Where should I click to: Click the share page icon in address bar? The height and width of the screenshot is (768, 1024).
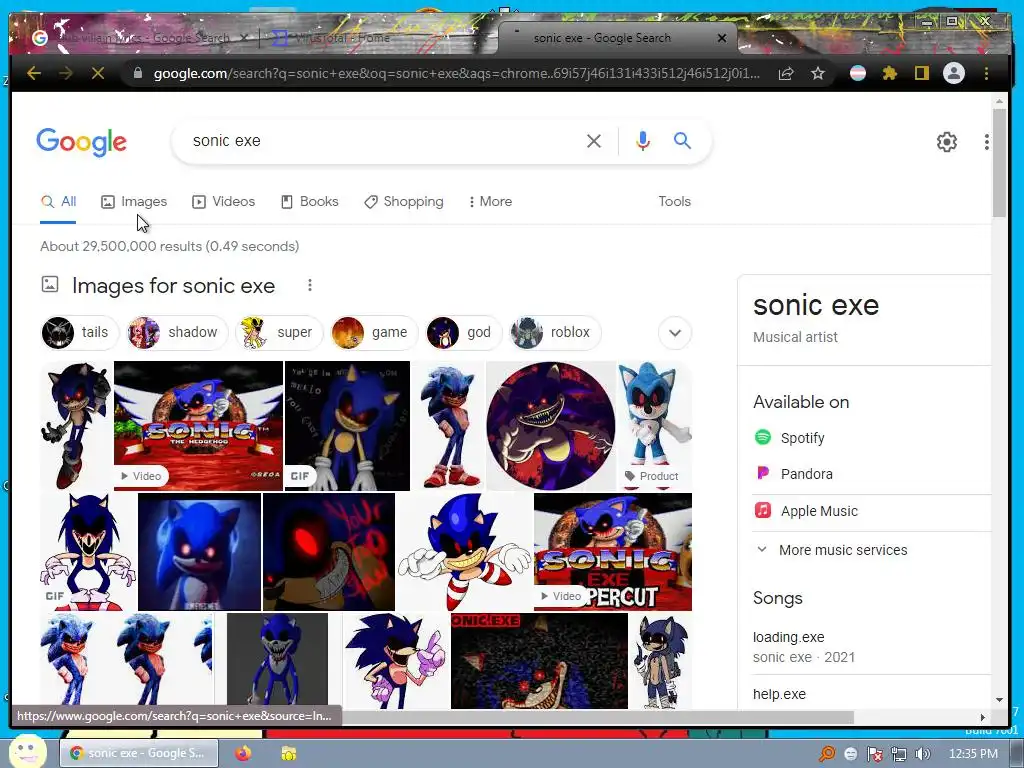coord(786,73)
